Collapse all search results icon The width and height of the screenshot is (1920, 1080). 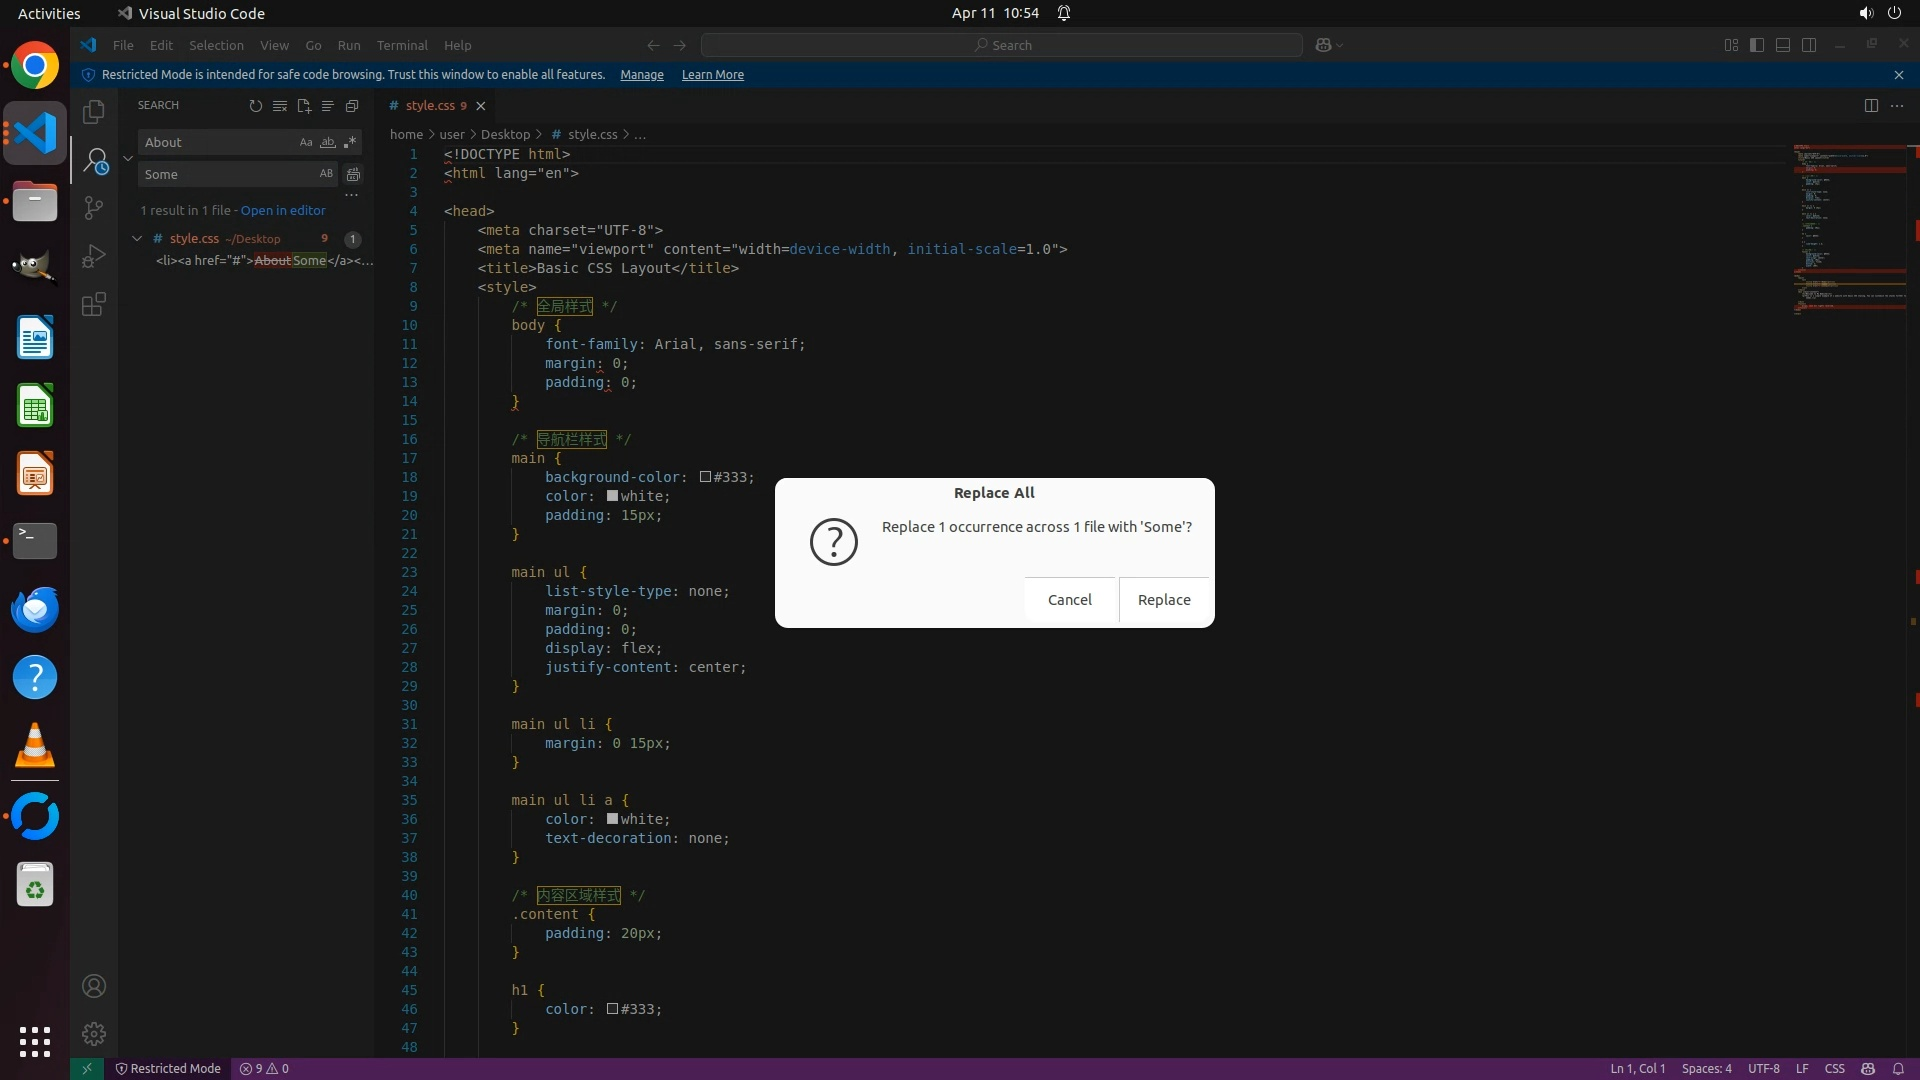point(352,106)
